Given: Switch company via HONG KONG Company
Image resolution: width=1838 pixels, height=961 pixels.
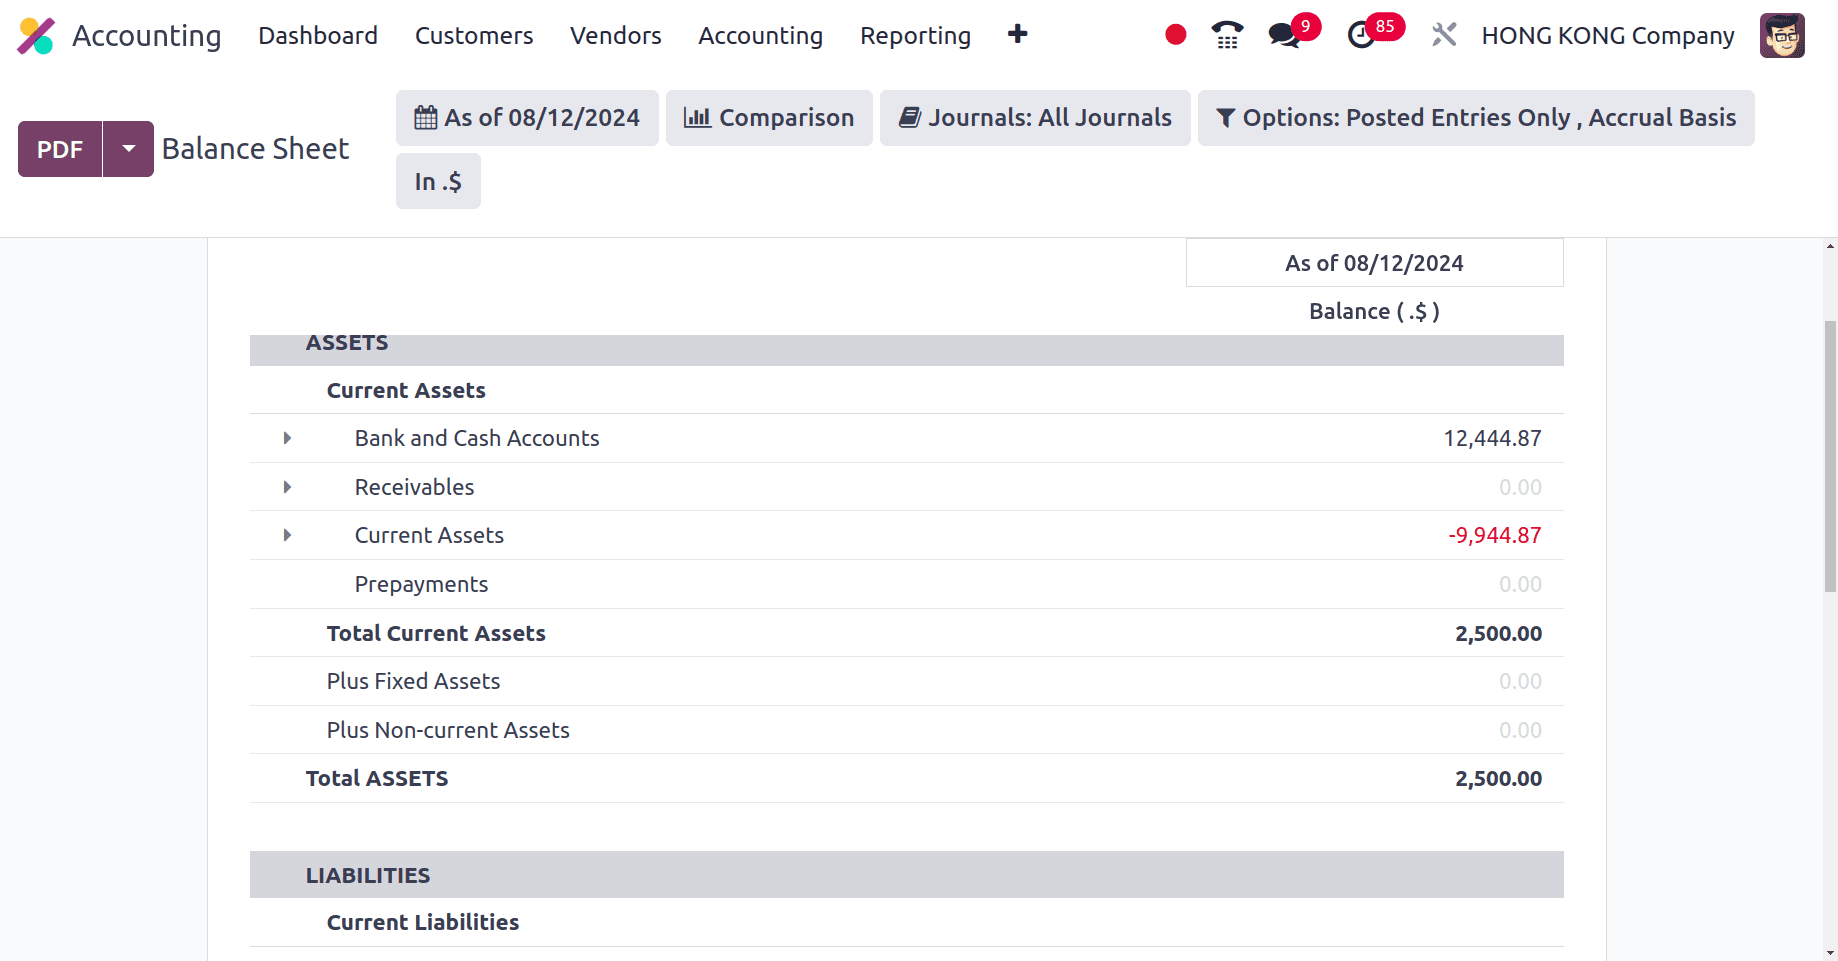Looking at the screenshot, I should tap(1608, 36).
